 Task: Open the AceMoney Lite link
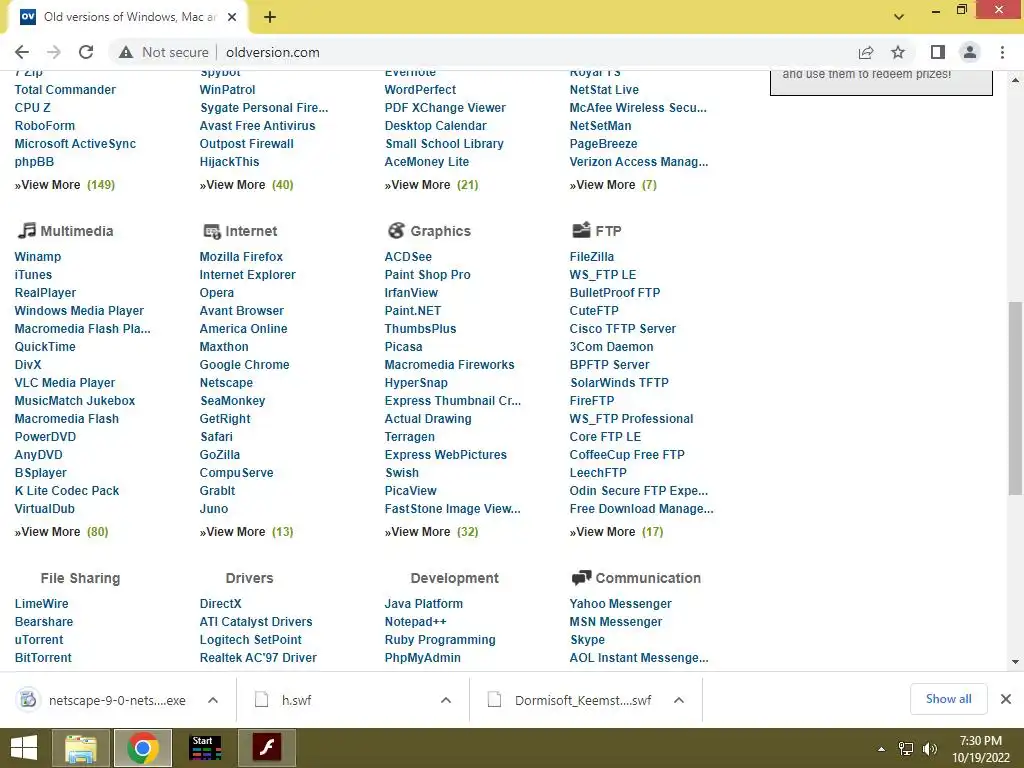[426, 162]
